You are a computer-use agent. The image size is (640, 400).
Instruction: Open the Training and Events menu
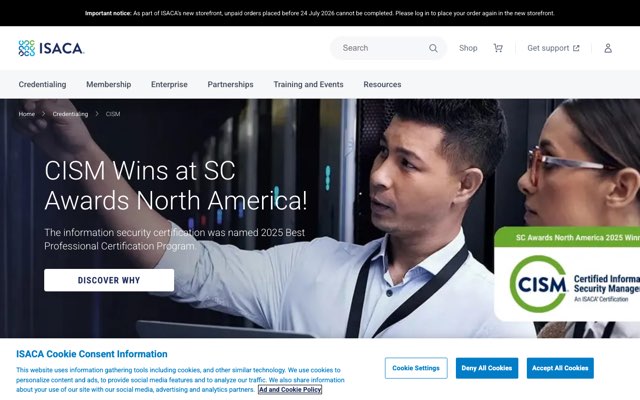(x=308, y=84)
